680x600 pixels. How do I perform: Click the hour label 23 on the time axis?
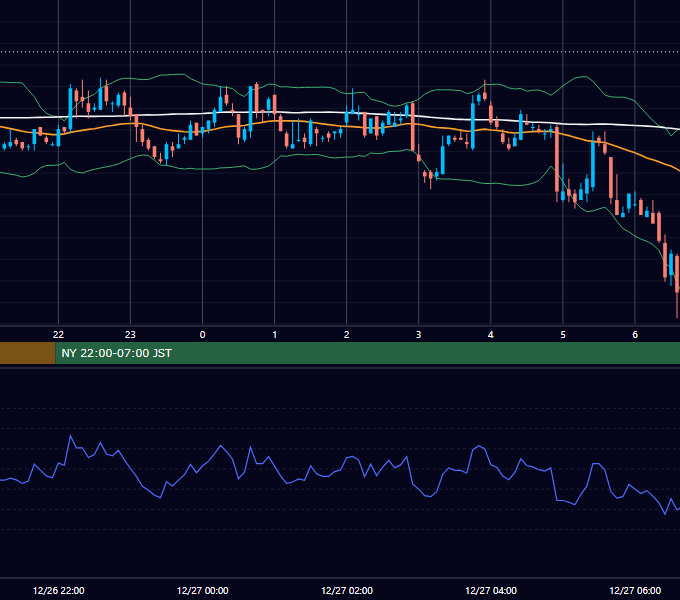pos(130,334)
